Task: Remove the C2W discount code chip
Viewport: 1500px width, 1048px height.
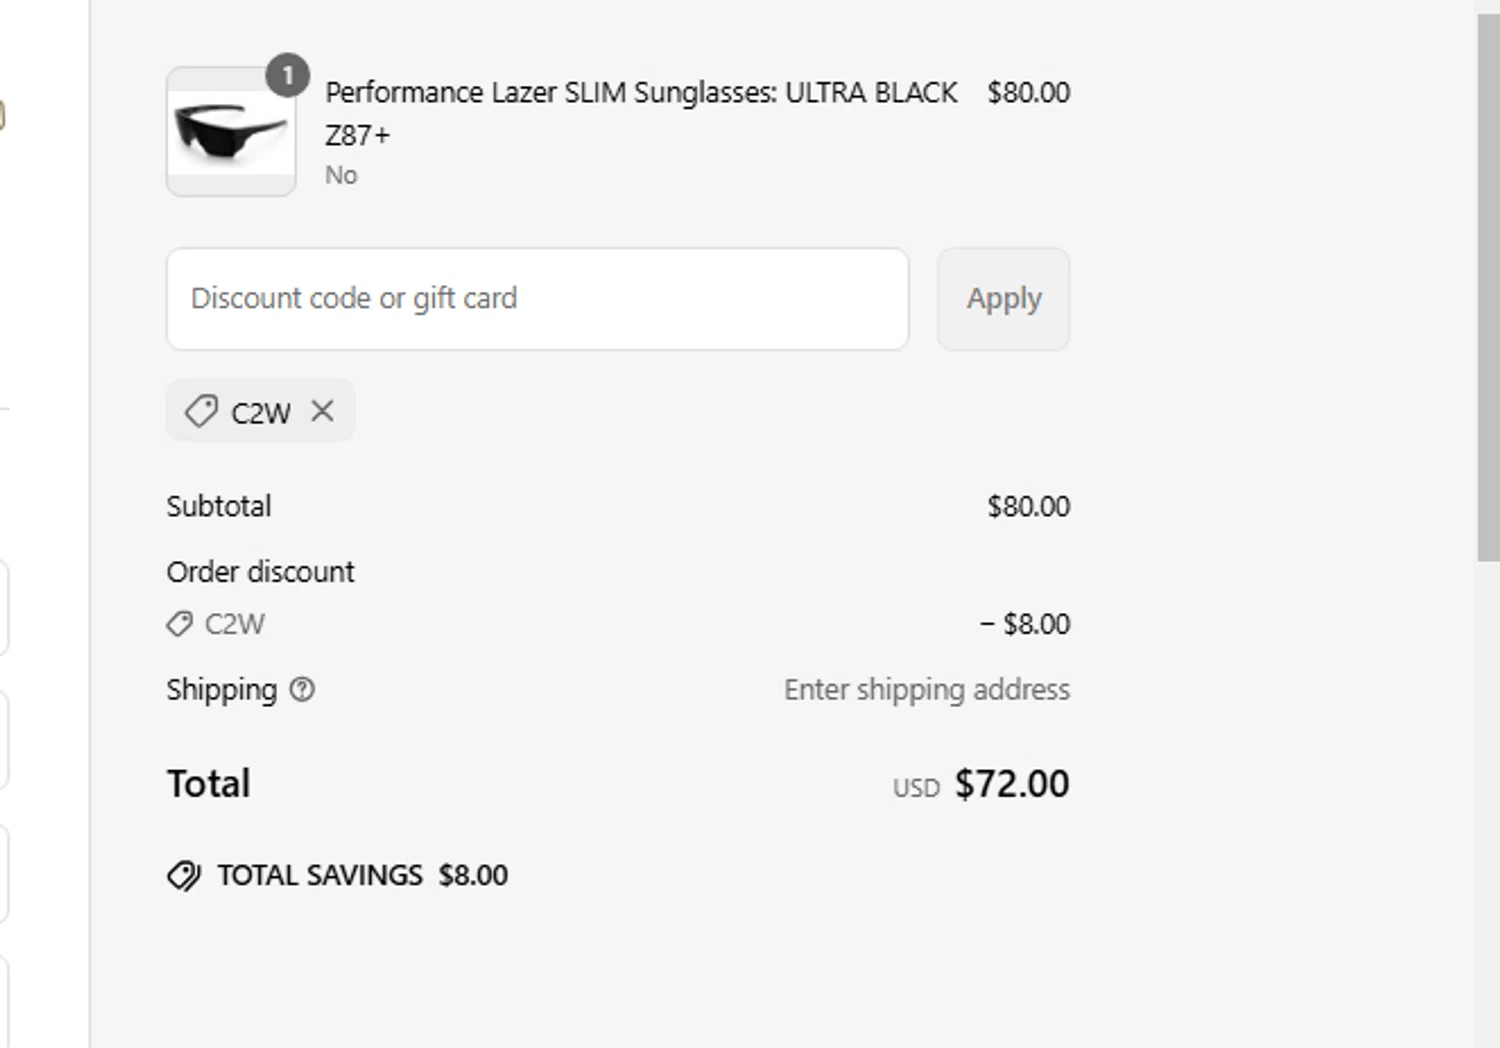Action: pyautogui.click(x=322, y=411)
